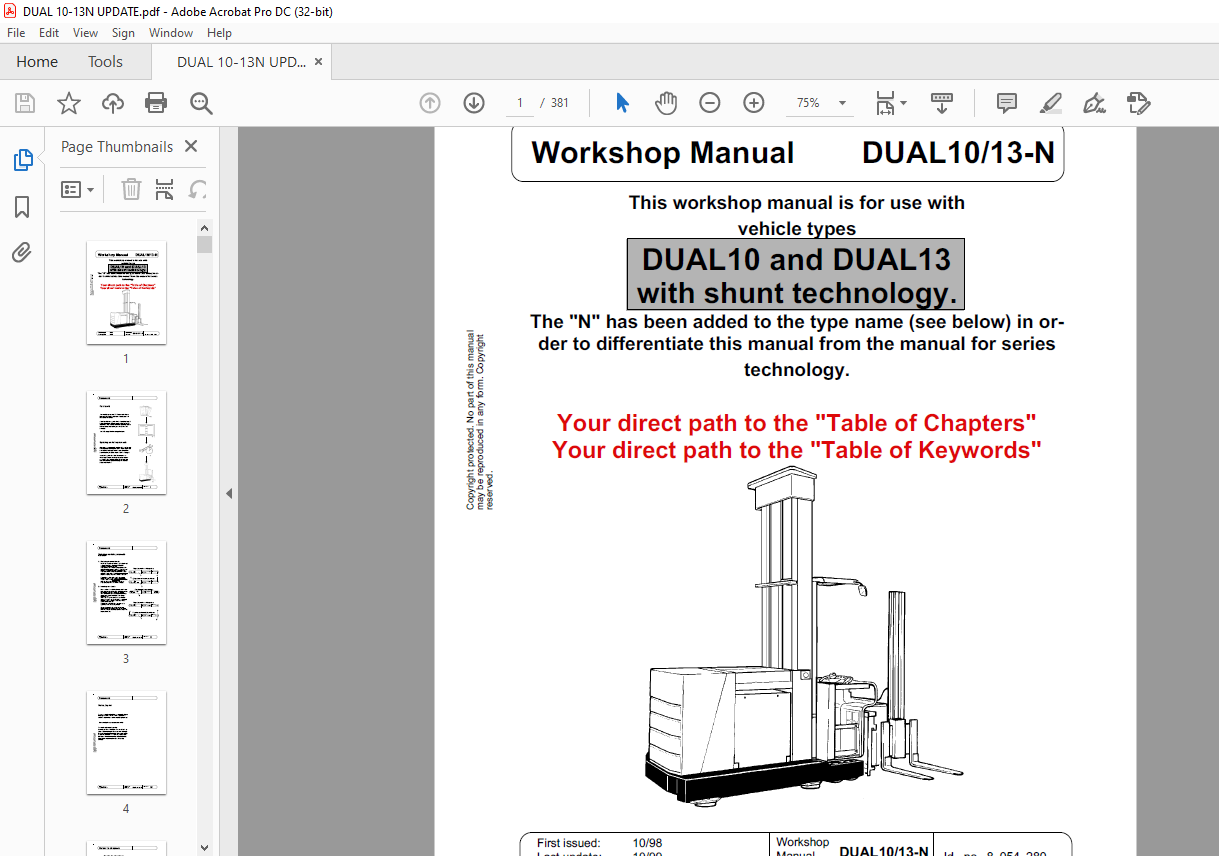Switch to the Tools tab

pyautogui.click(x=105, y=62)
